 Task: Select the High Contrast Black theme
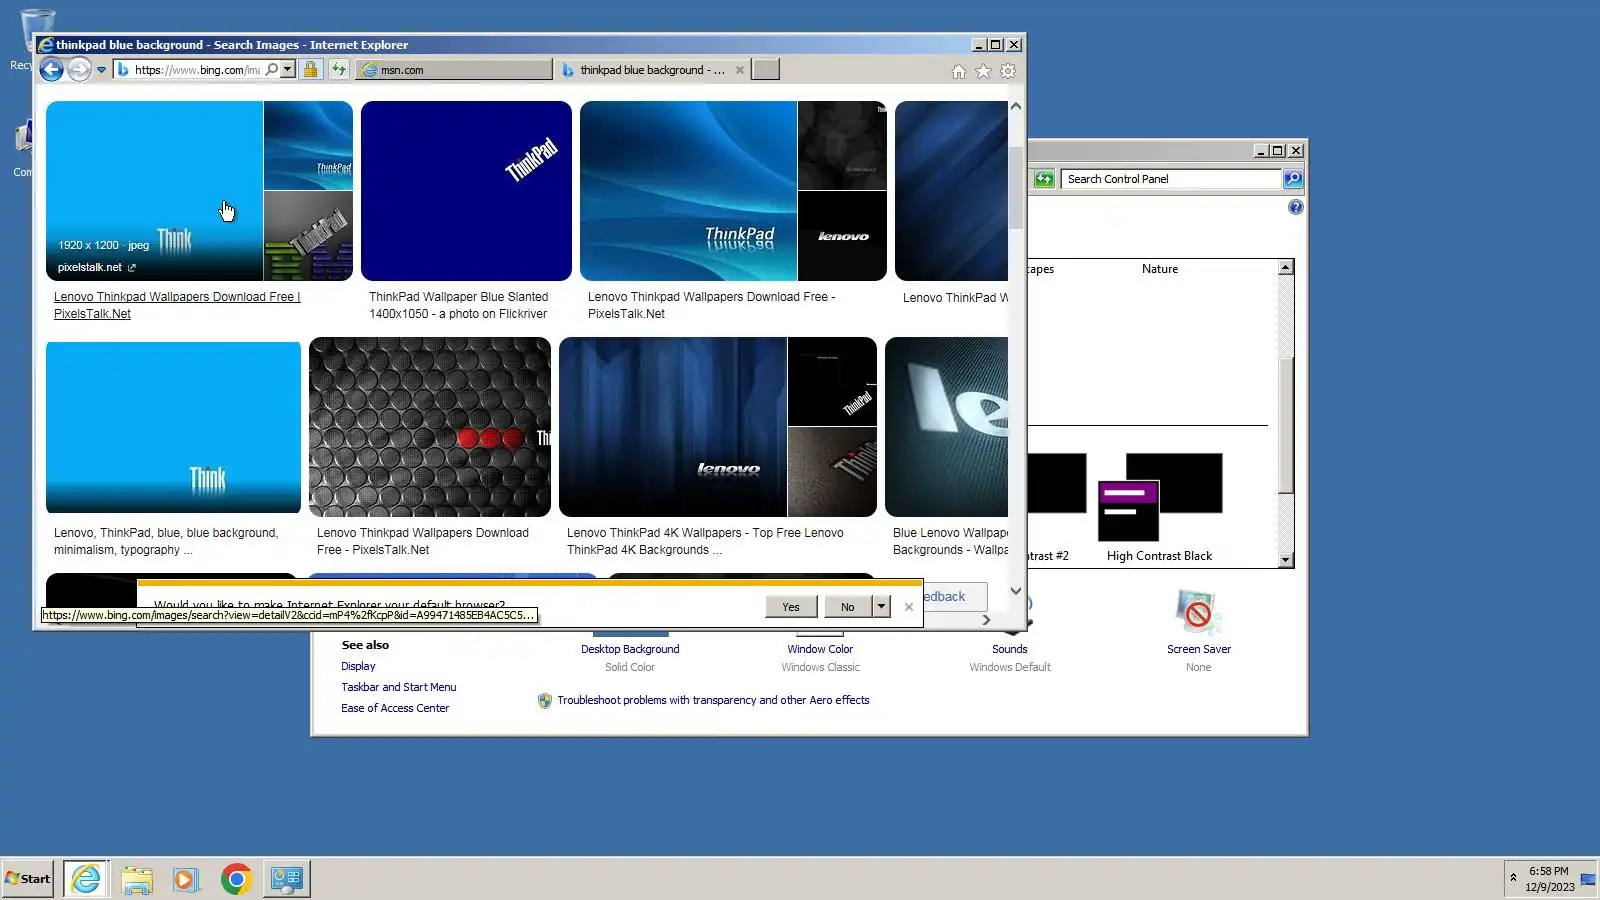coord(1160,507)
